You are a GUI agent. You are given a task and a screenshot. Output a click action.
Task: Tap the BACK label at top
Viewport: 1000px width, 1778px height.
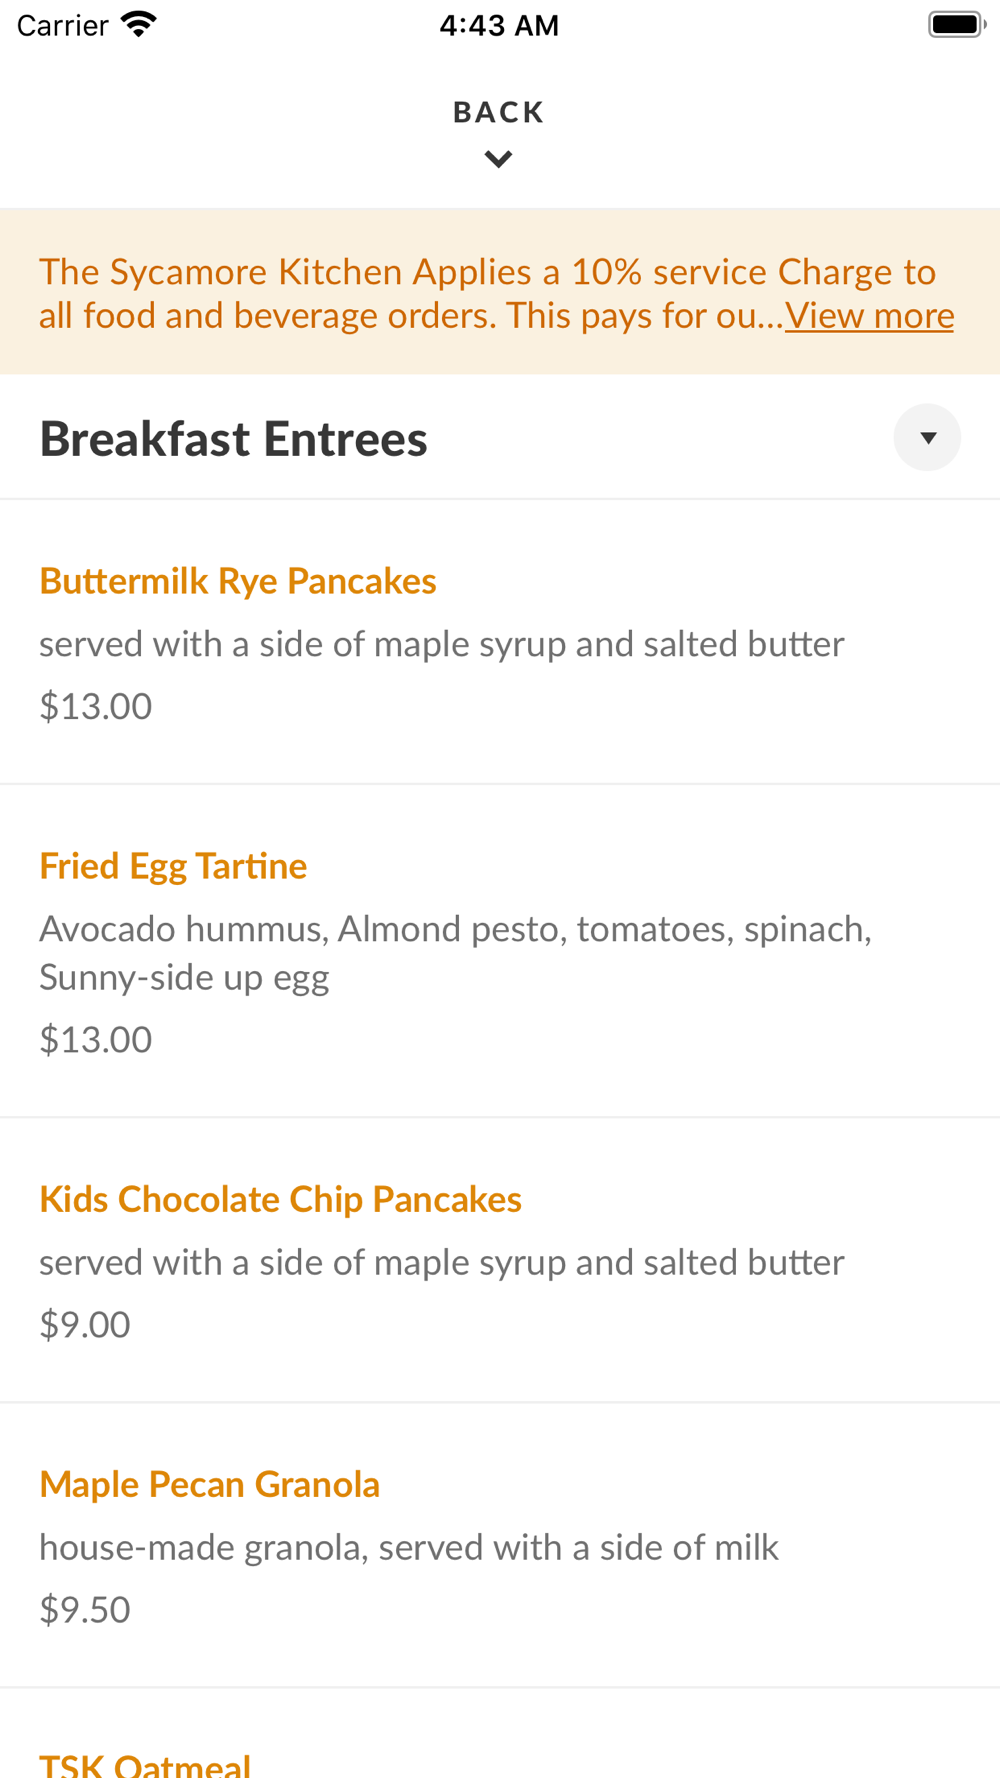498,112
